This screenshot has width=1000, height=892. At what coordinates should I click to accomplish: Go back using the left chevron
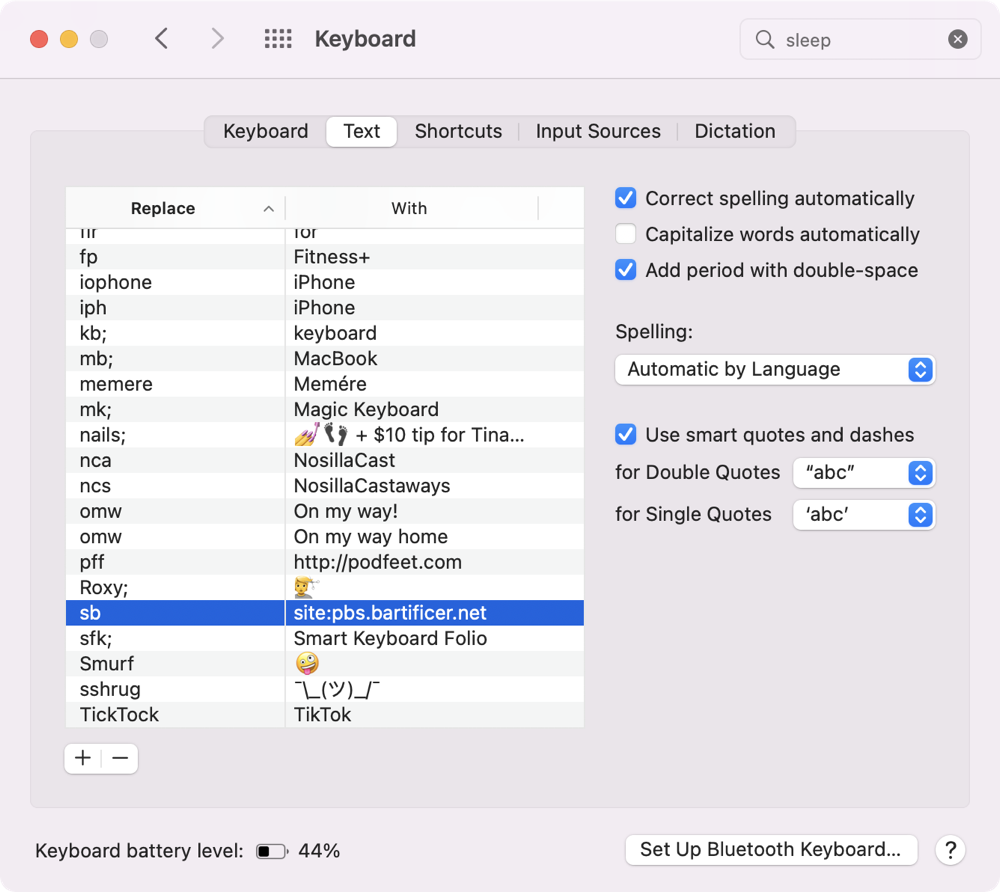tap(161, 39)
